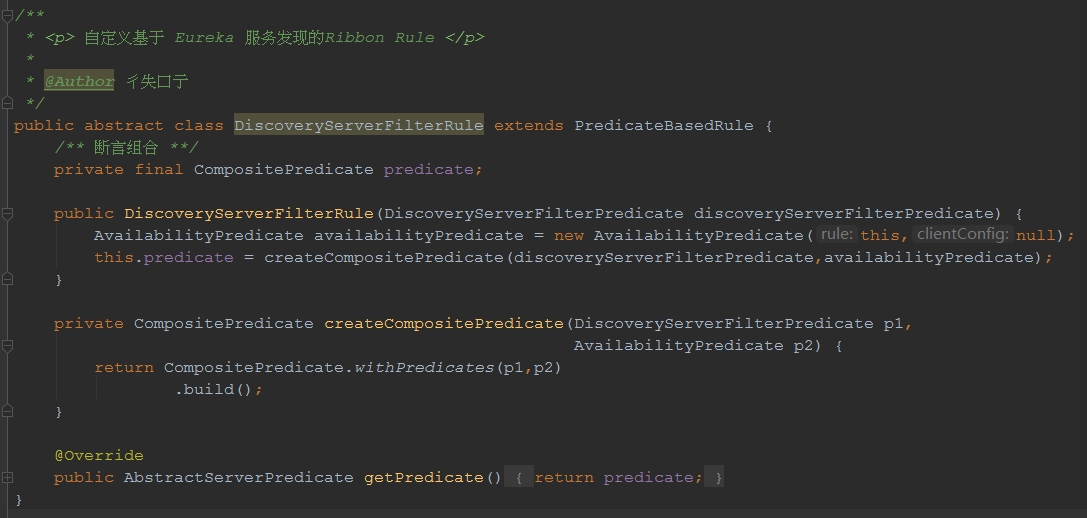This screenshot has width=1087, height=518.
Task: Click the fold end marker closing createCompositePredicate
Action: [8, 411]
